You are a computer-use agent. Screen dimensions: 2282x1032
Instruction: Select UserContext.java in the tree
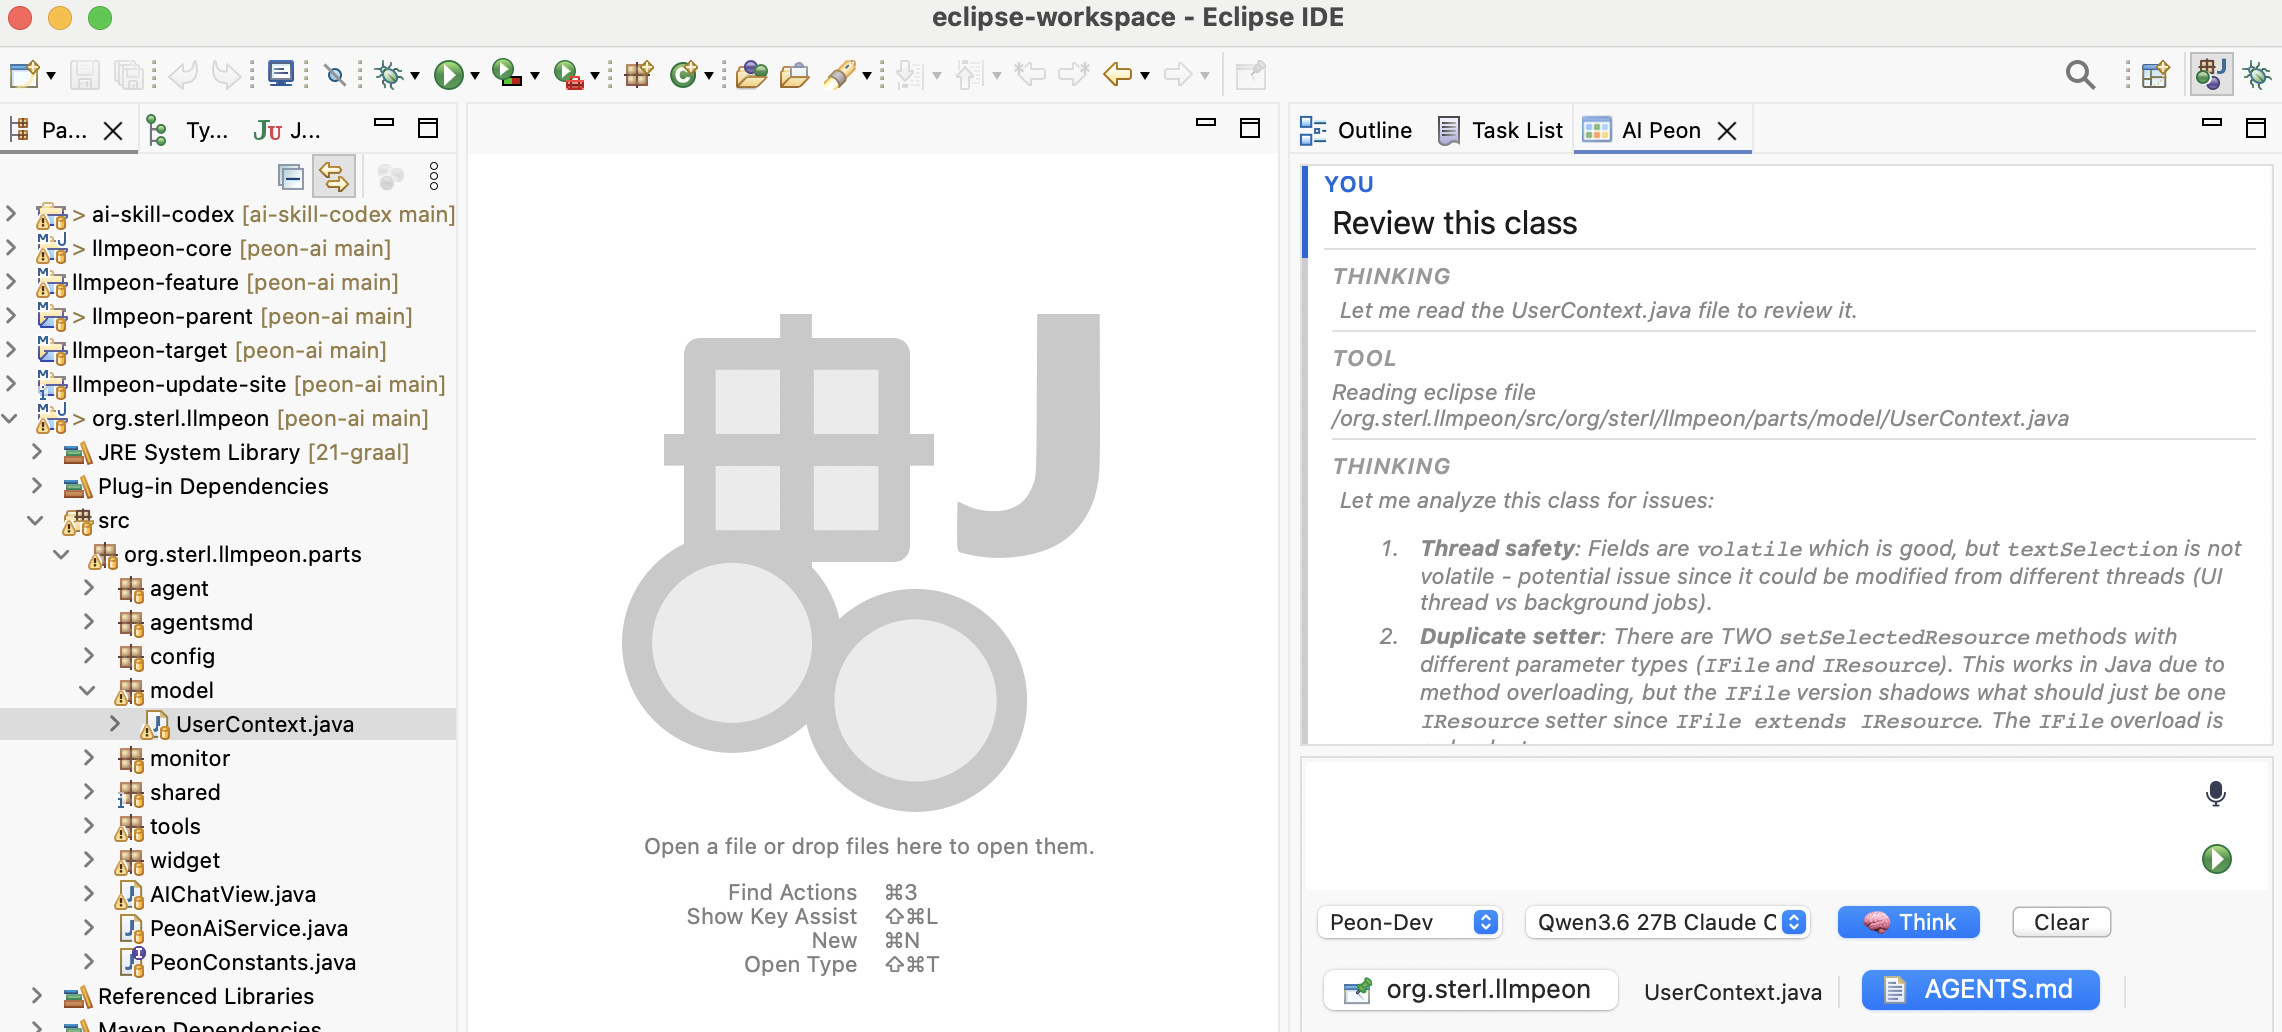265,724
